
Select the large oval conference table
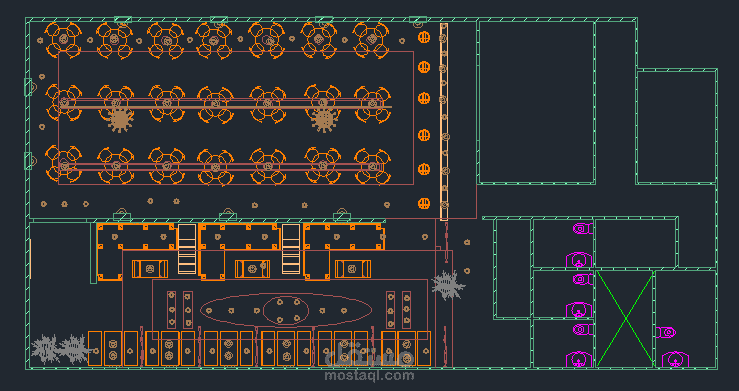coord(286,310)
